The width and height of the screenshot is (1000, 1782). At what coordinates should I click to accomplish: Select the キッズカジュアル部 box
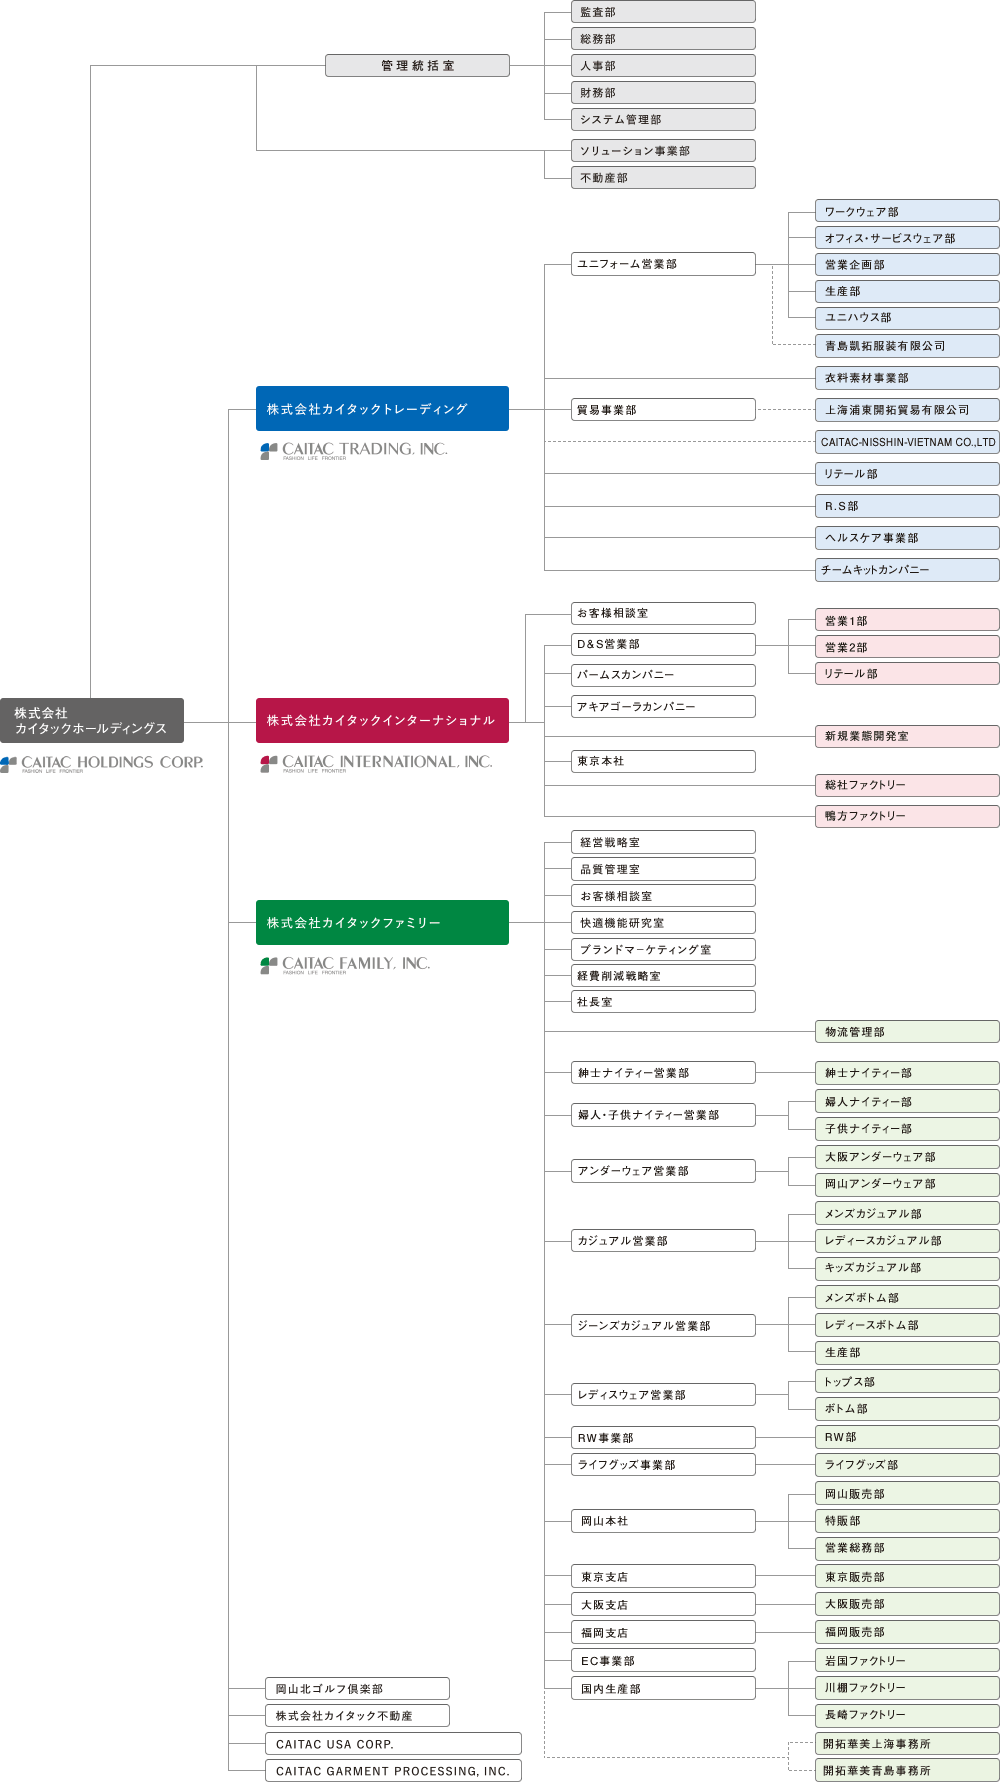[x=907, y=1268]
